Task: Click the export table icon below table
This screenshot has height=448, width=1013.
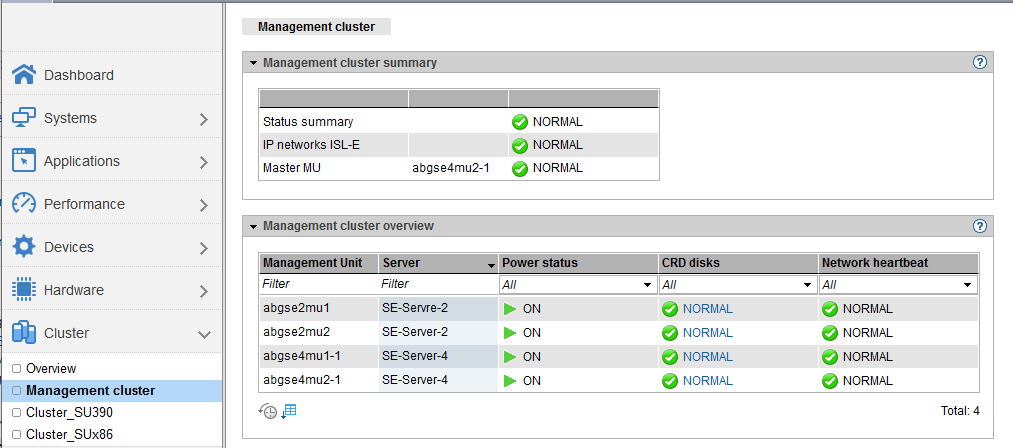Action: (289, 411)
